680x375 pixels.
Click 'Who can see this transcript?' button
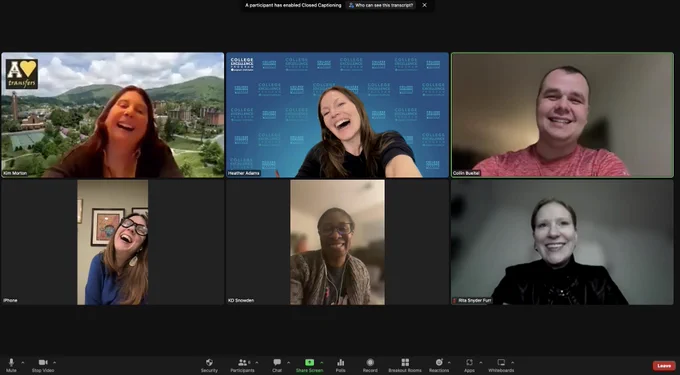(x=381, y=5)
